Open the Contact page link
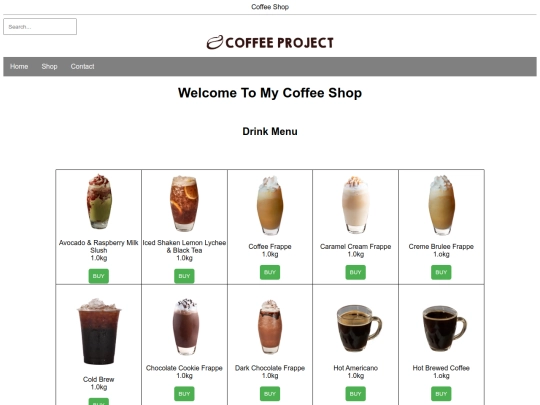This screenshot has height=405, width=540. click(82, 66)
